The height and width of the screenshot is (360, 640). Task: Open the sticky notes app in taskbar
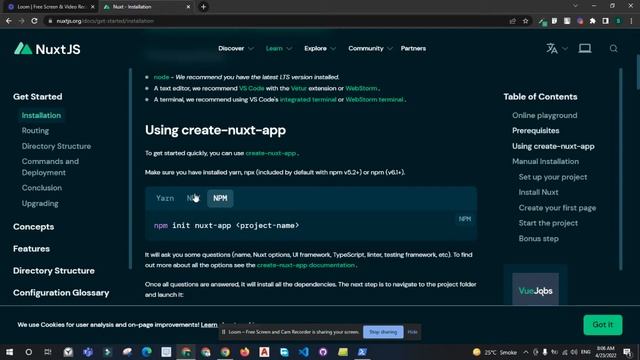pos(342,352)
